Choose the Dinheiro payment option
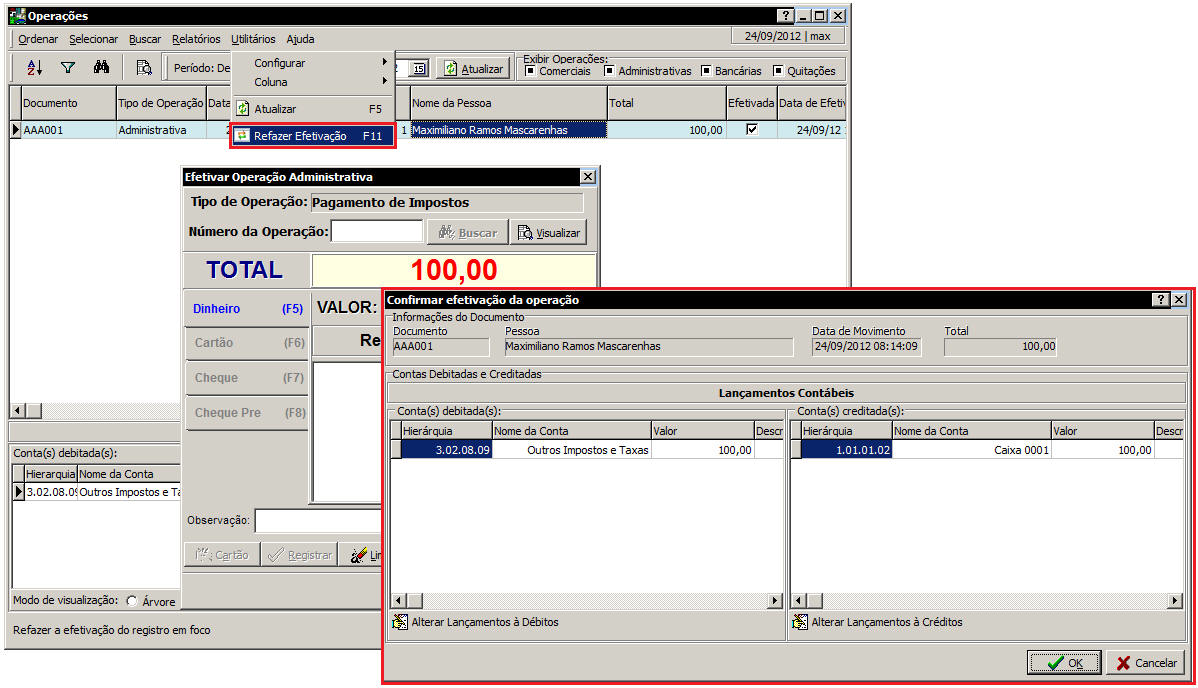This screenshot has width=1198, height=688. point(246,309)
